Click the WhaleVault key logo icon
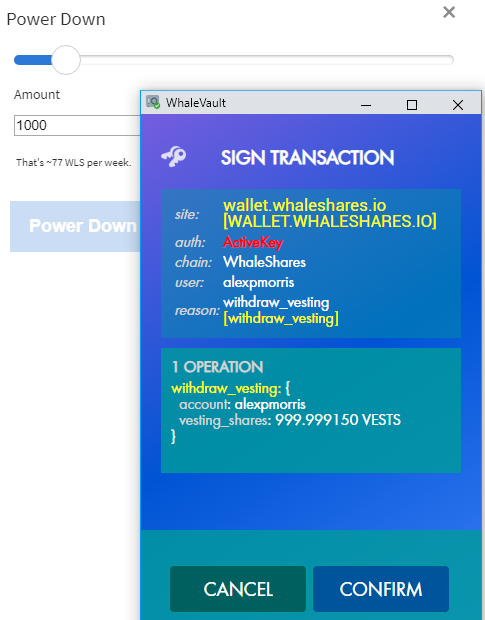This screenshot has height=620, width=485. tap(174, 157)
